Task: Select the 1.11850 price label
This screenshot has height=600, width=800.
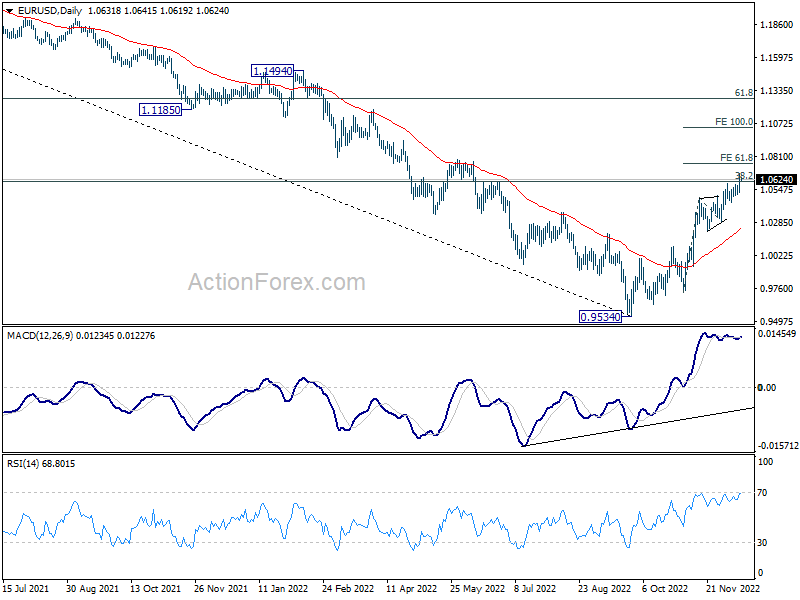Action: [x=161, y=109]
